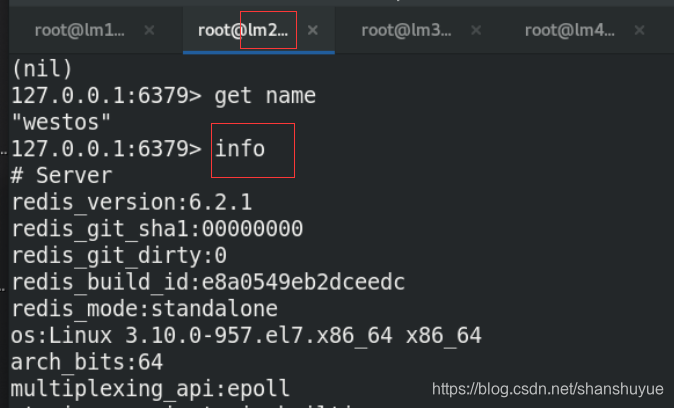The image size is (674, 408).
Task: Click the "westos" output value
Action: coord(61,122)
